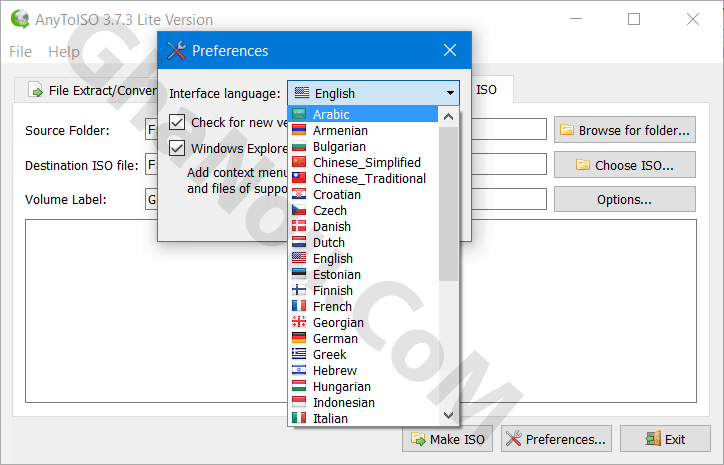Click the Italian flag icon
Screen dimensions: 724x465
pyautogui.click(x=299, y=418)
